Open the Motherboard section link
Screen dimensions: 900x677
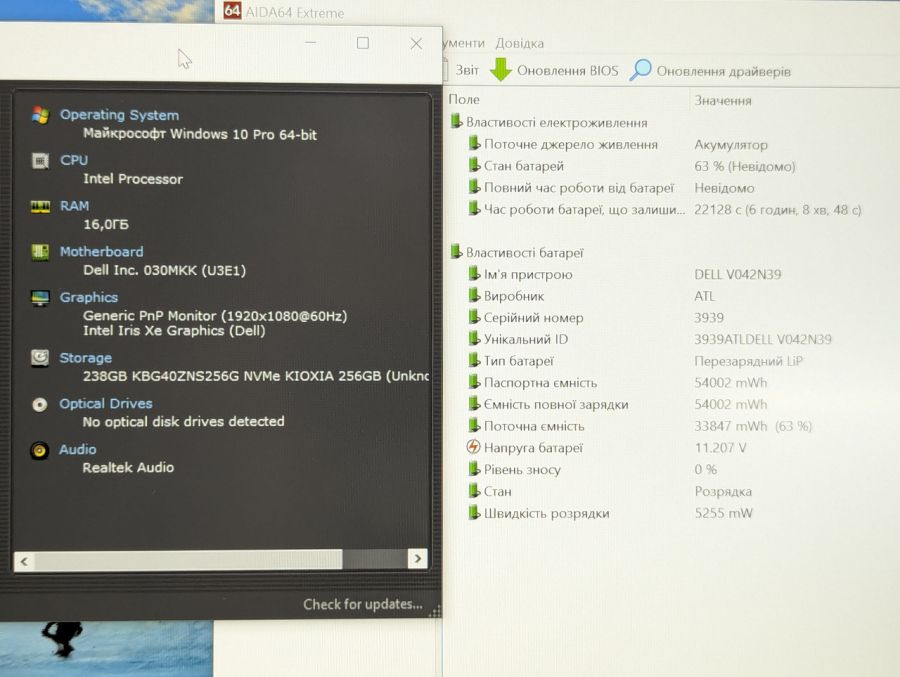tap(102, 252)
